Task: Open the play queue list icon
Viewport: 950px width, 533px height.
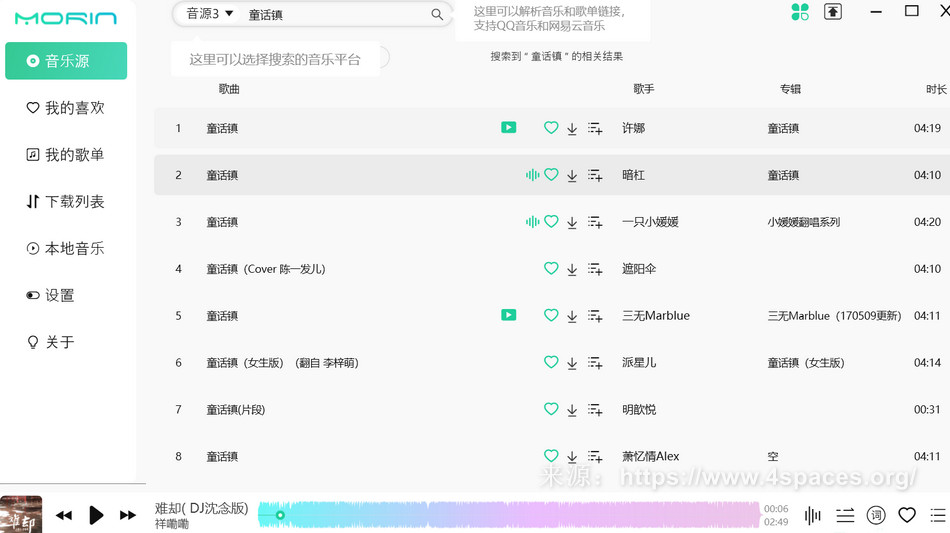Action: 938,515
